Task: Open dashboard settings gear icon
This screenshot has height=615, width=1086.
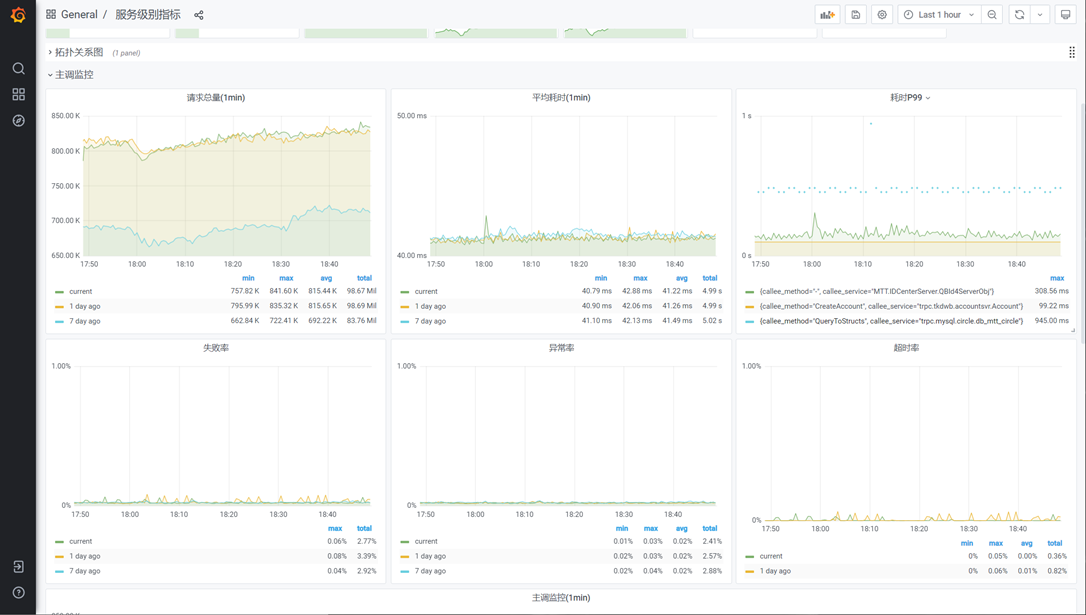Action: pyautogui.click(x=882, y=15)
